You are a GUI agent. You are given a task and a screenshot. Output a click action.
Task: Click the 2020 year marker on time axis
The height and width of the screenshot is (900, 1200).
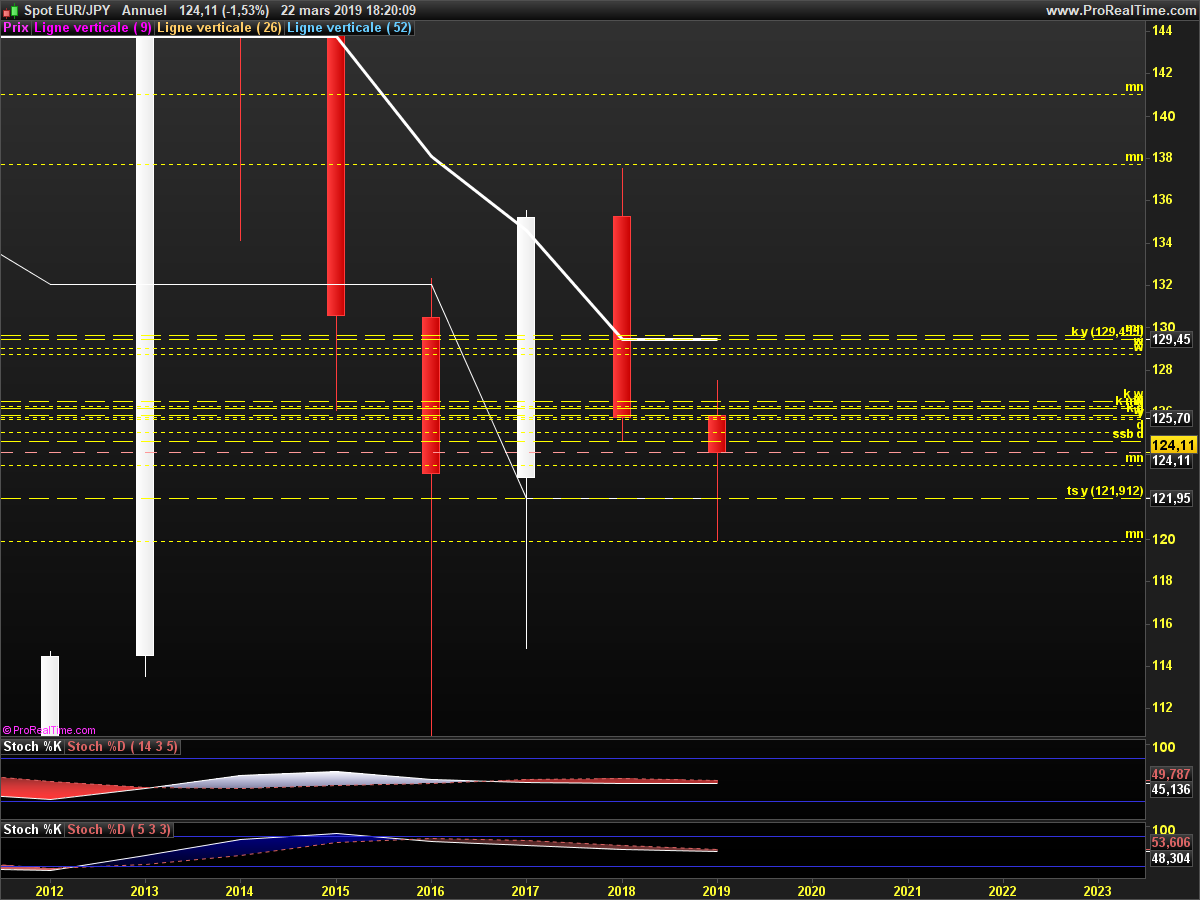tap(811, 890)
